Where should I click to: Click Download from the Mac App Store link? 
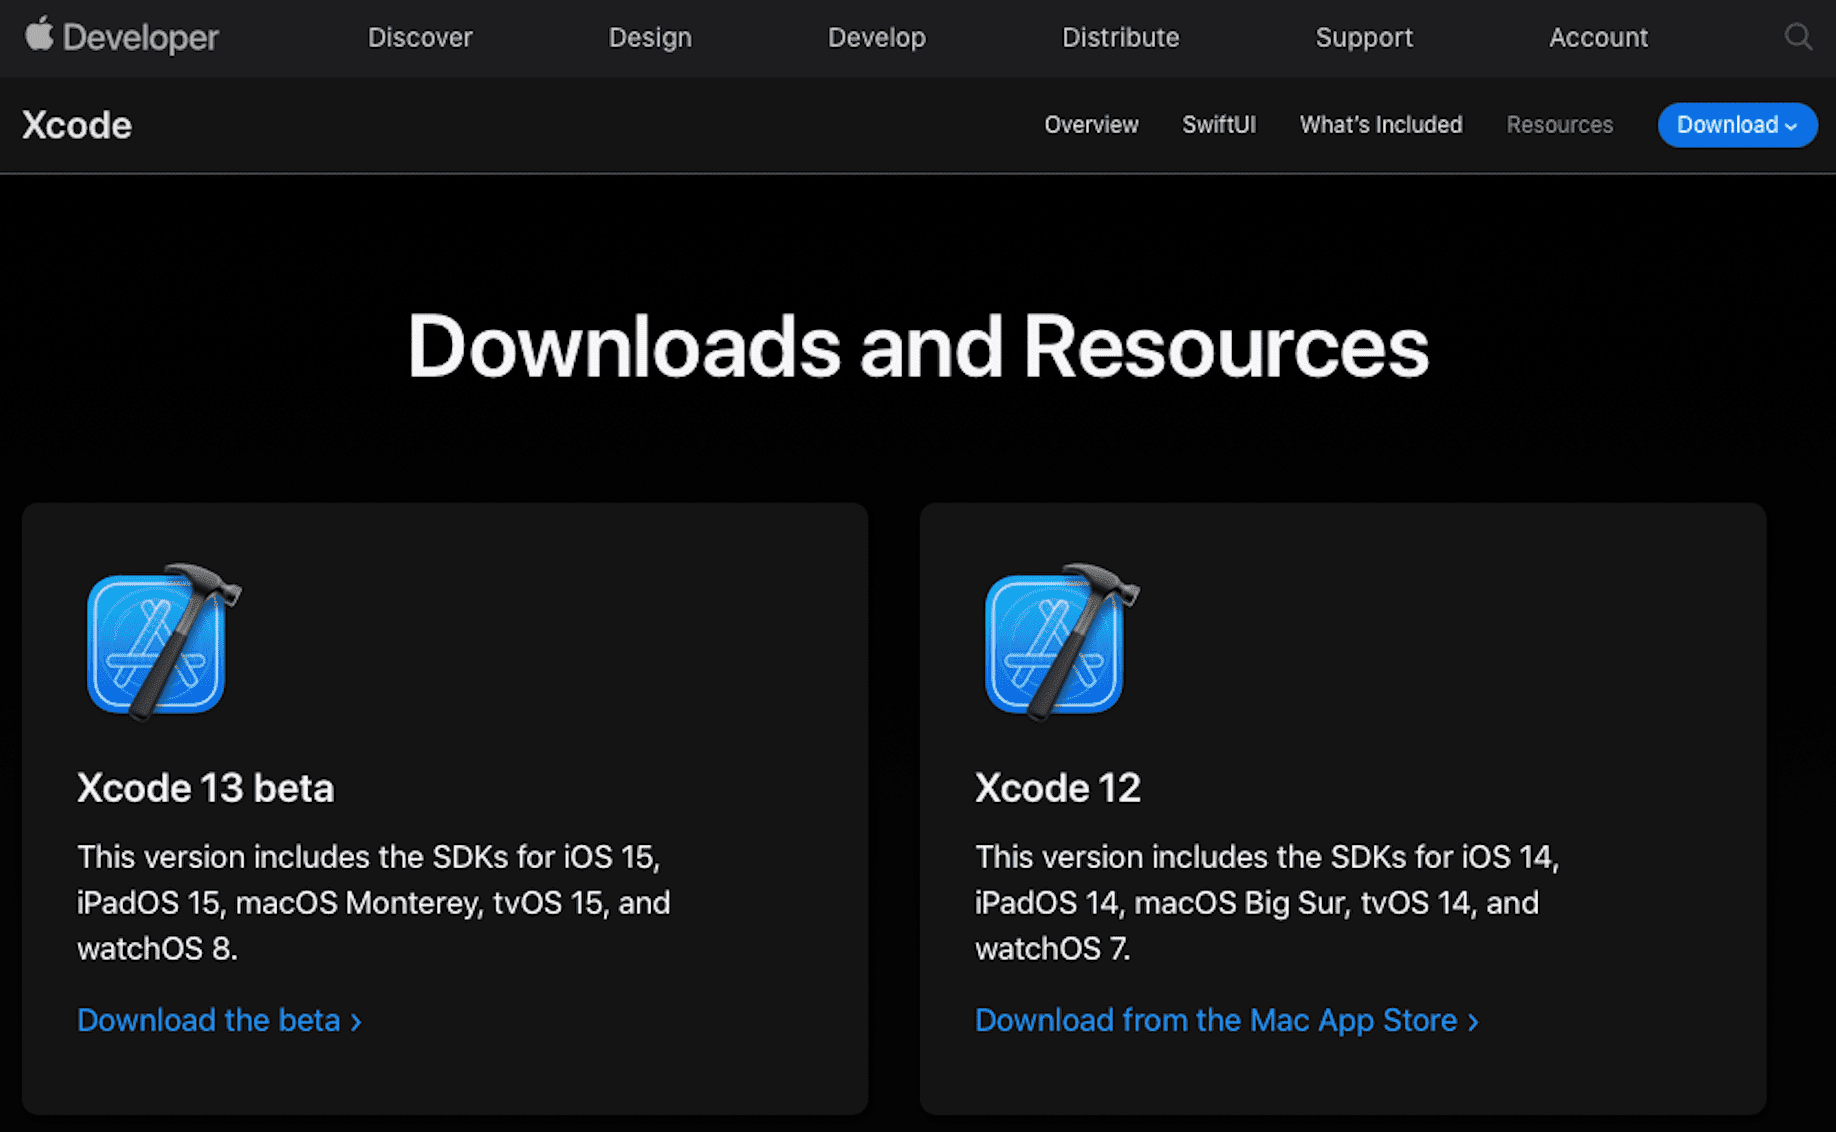click(x=1226, y=1020)
